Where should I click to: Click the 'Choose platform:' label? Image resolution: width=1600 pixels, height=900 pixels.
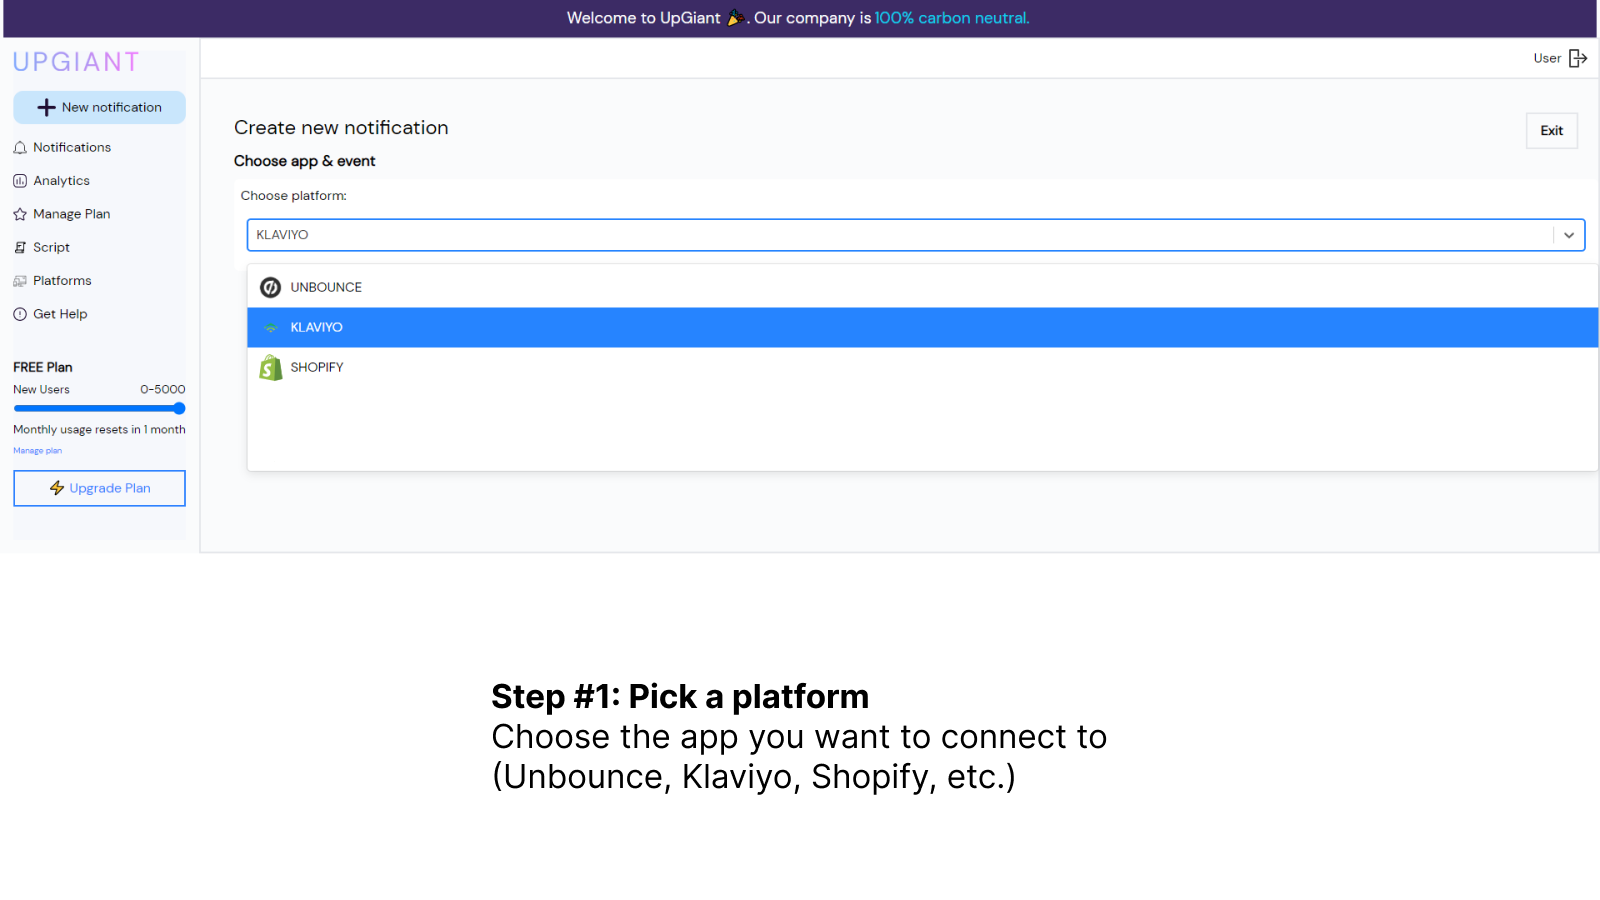pos(293,196)
